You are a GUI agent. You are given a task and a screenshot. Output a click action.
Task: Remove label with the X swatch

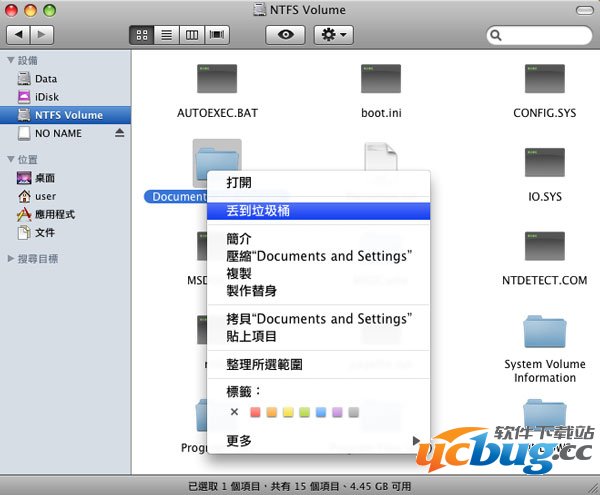[x=234, y=412]
